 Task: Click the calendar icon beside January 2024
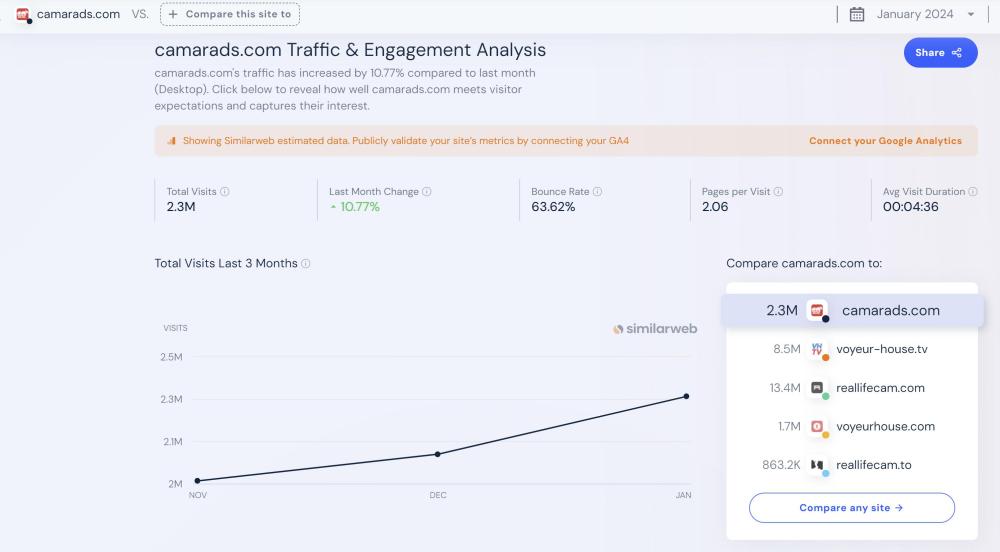[857, 14]
